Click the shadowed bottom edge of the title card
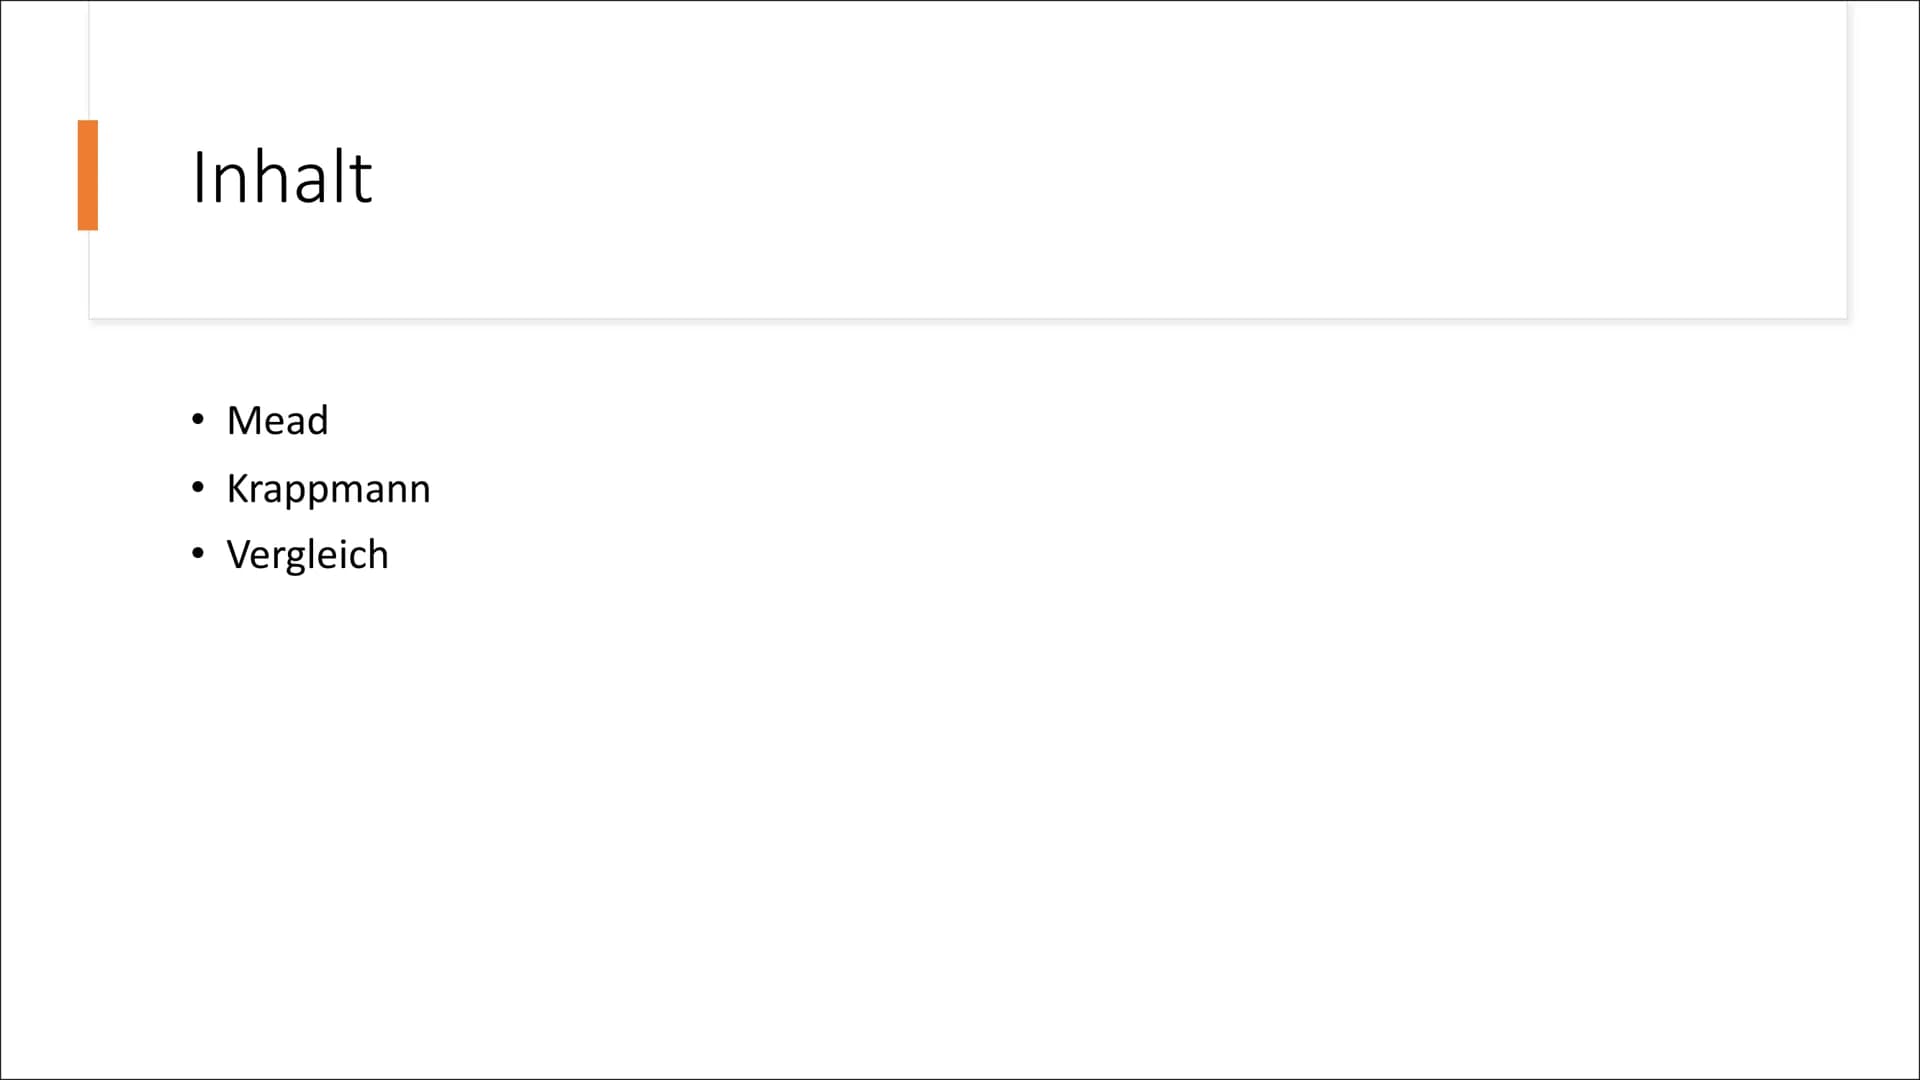The image size is (1920, 1080). (x=968, y=319)
